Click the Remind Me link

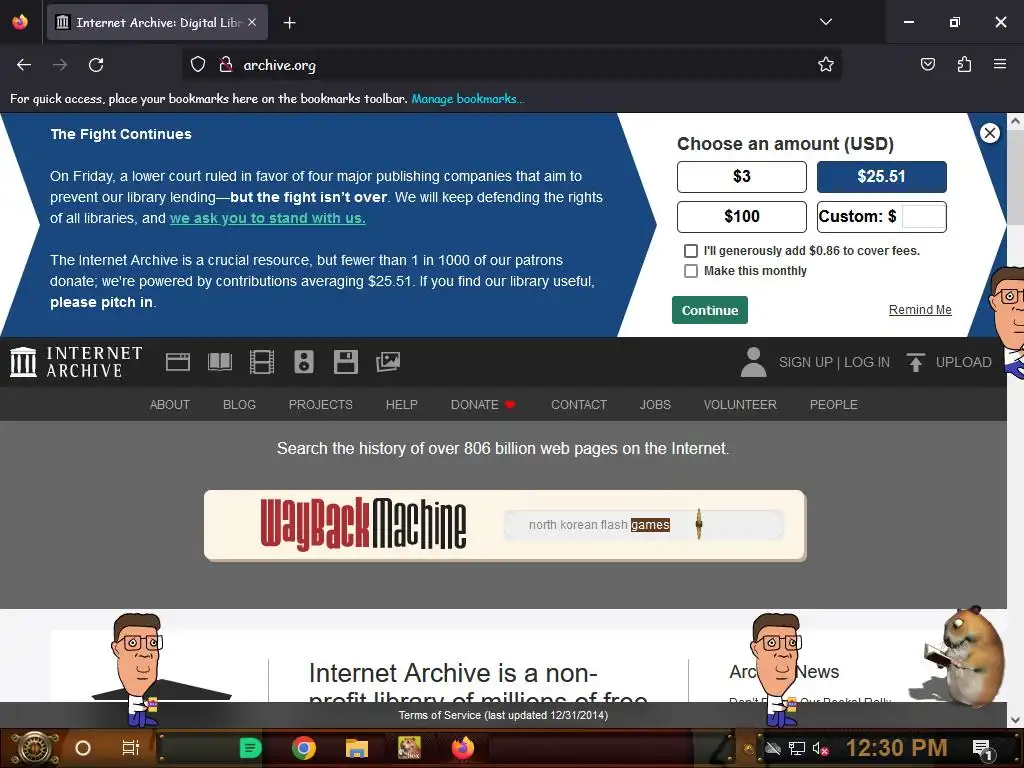(920, 310)
